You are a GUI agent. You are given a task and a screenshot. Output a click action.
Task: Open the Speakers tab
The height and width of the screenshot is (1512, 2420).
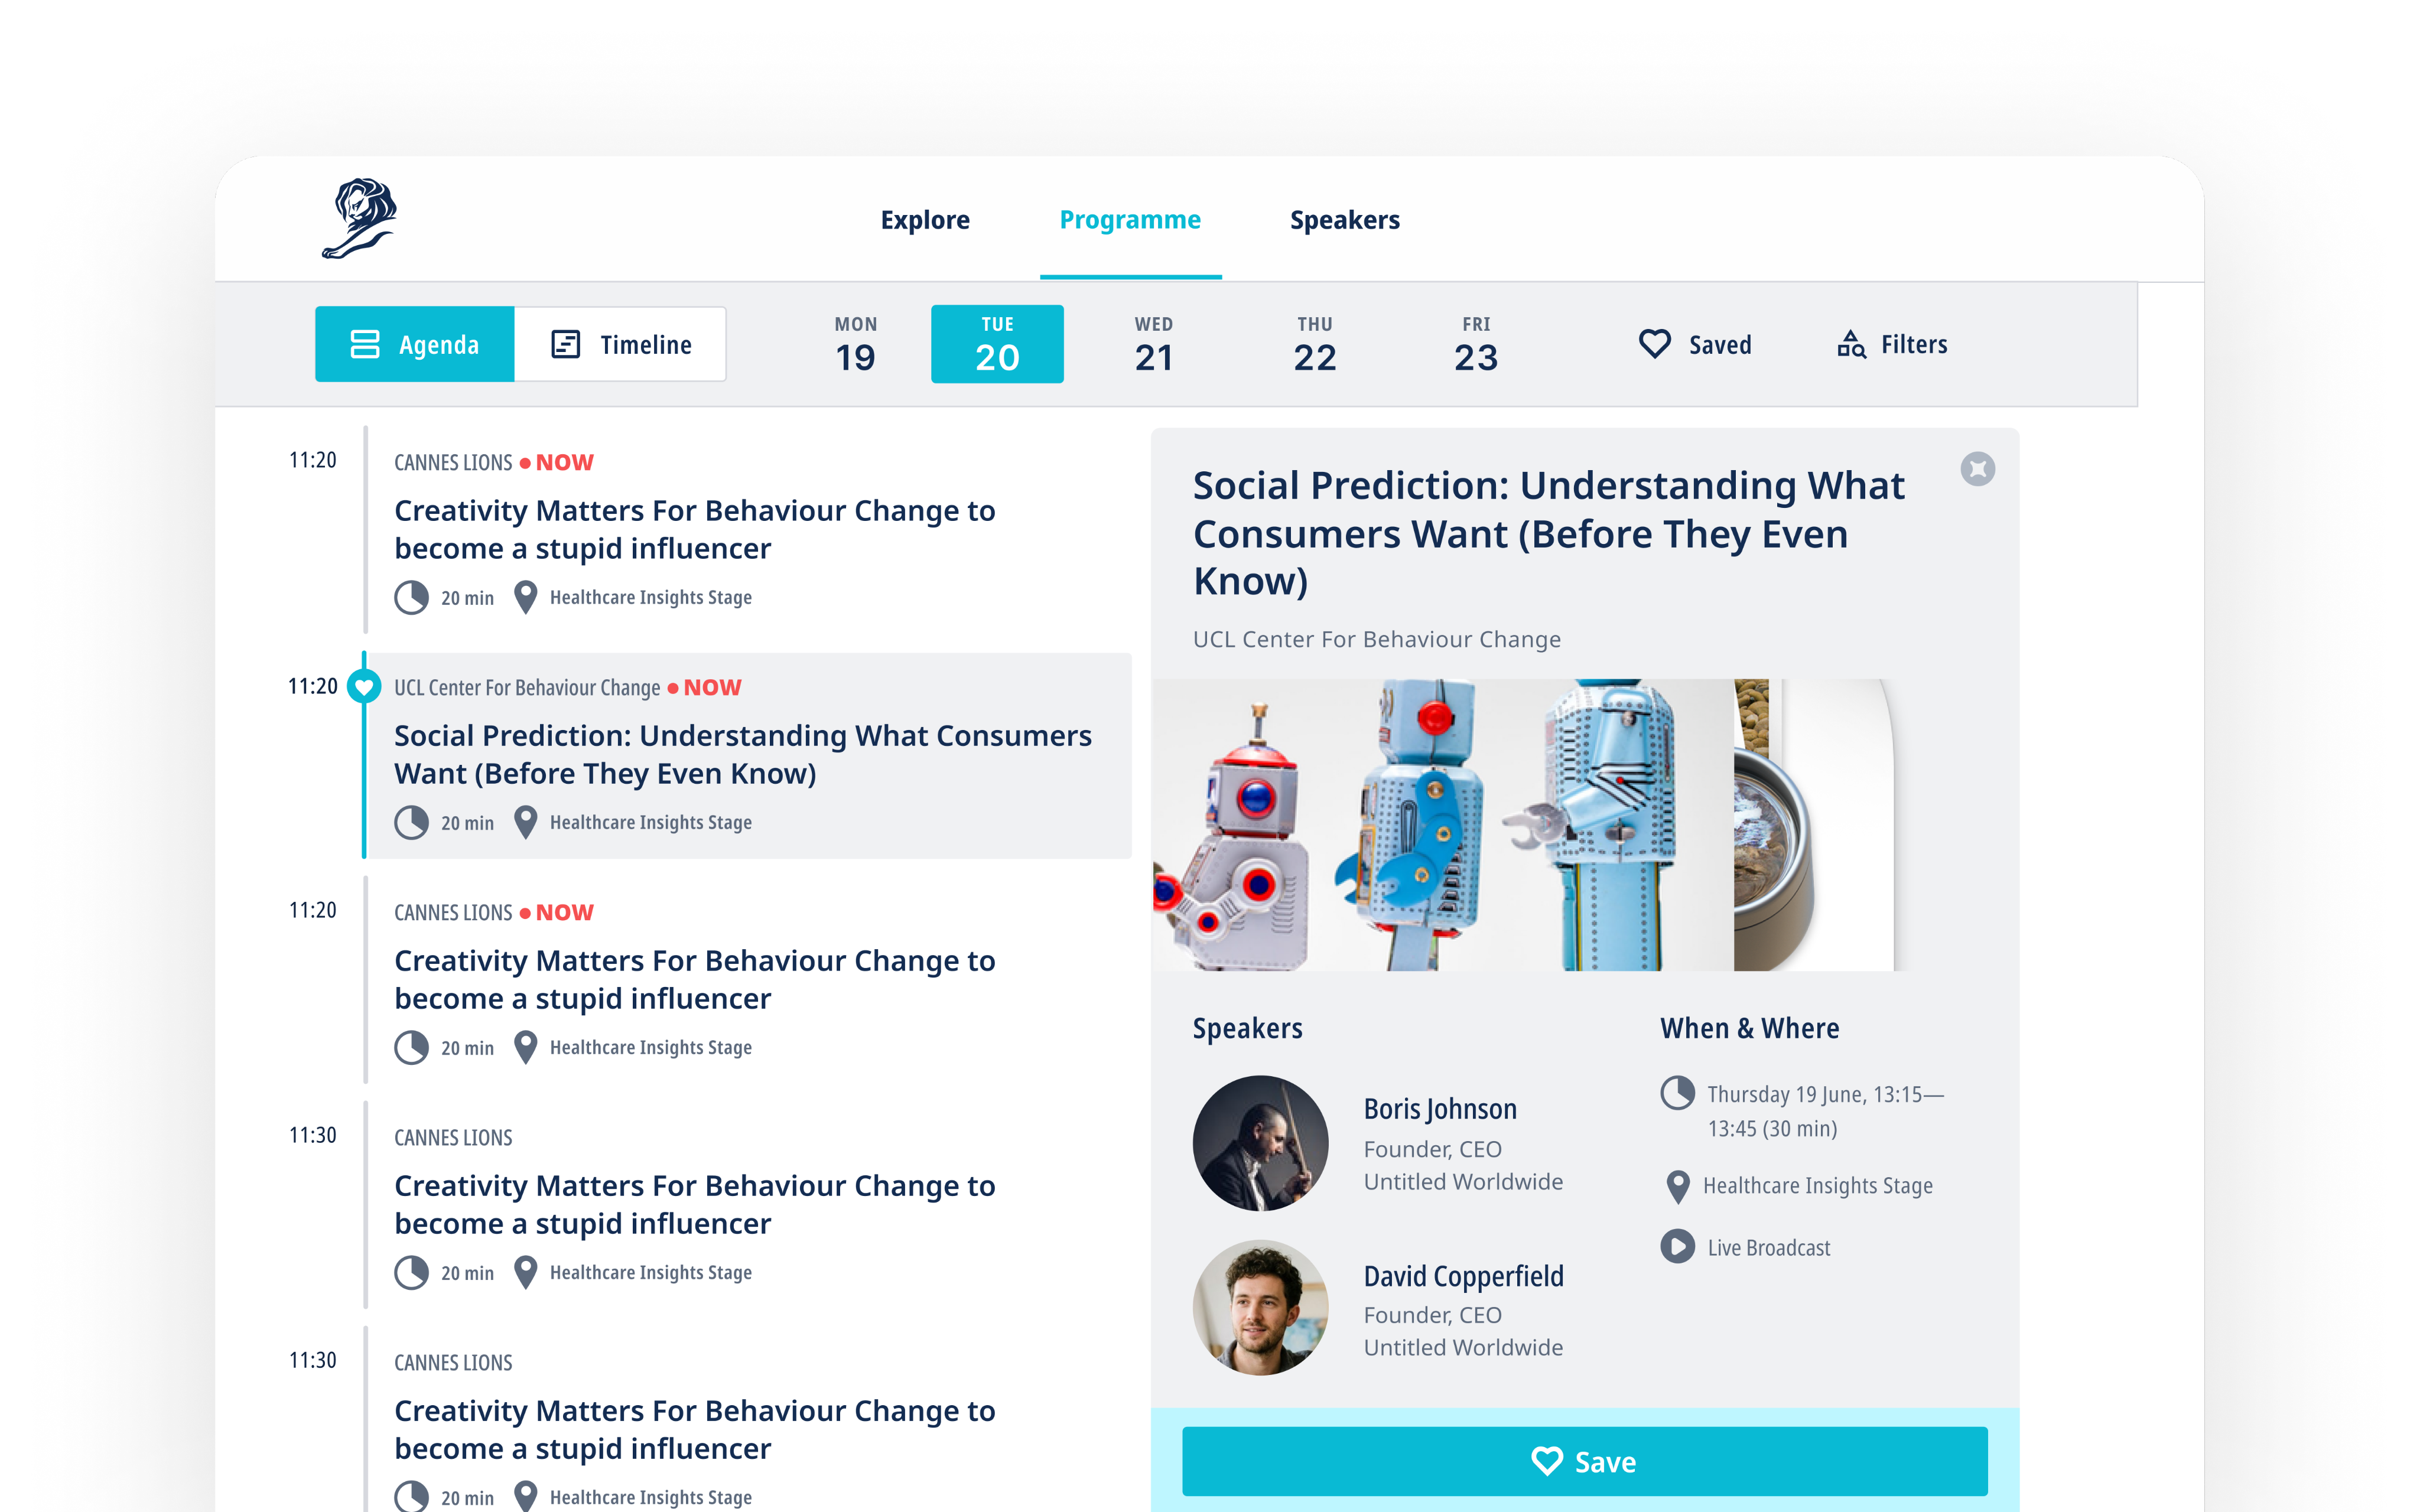(1344, 220)
